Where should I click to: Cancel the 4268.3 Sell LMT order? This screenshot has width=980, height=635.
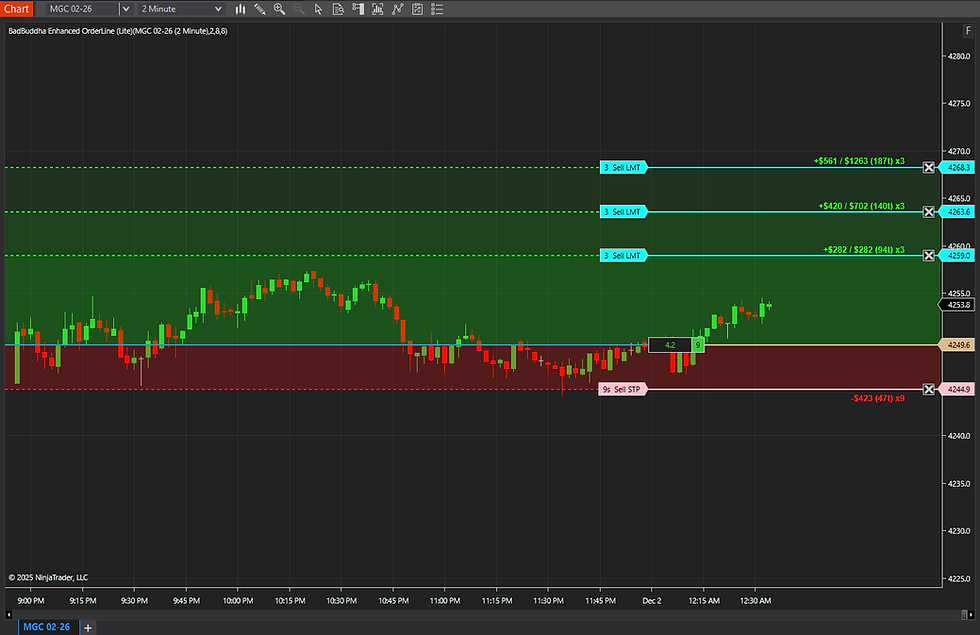tap(929, 168)
